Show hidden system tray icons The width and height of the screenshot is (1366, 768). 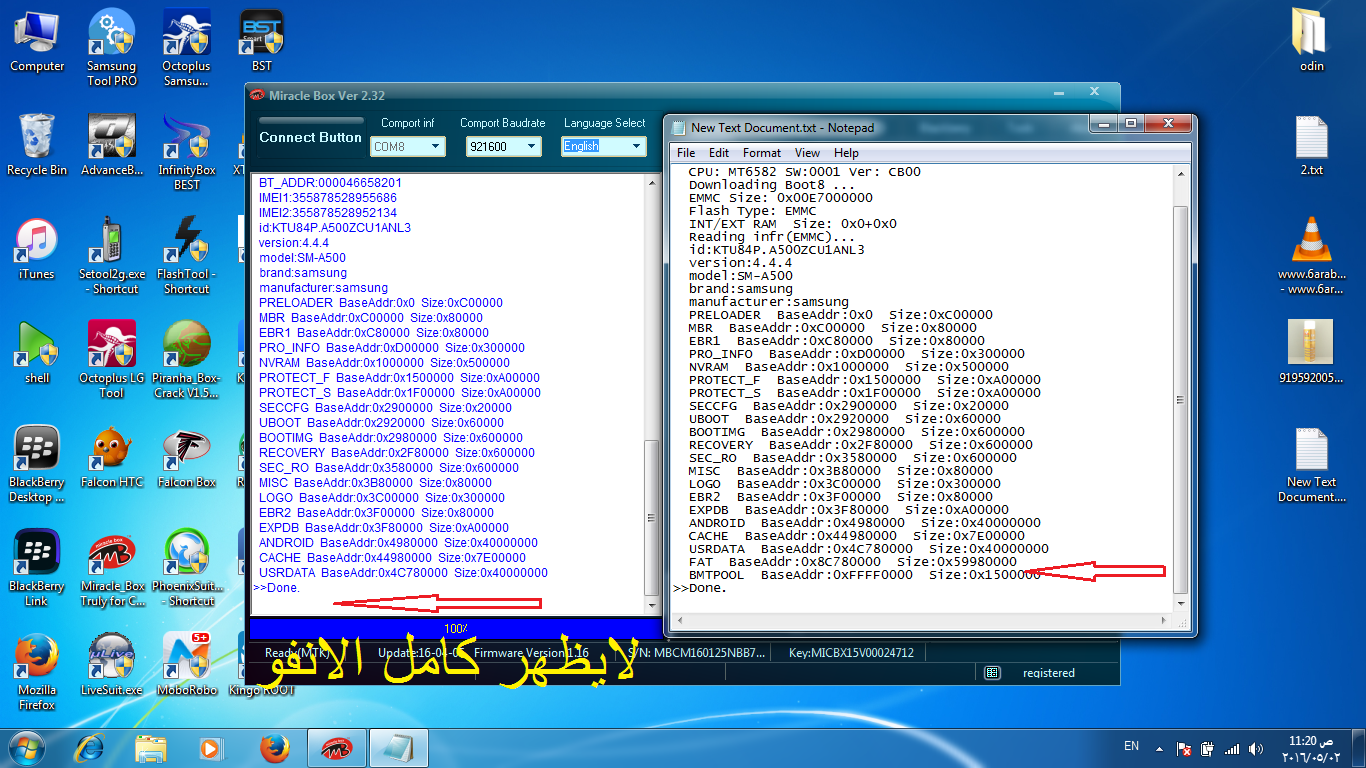[x=1159, y=748]
